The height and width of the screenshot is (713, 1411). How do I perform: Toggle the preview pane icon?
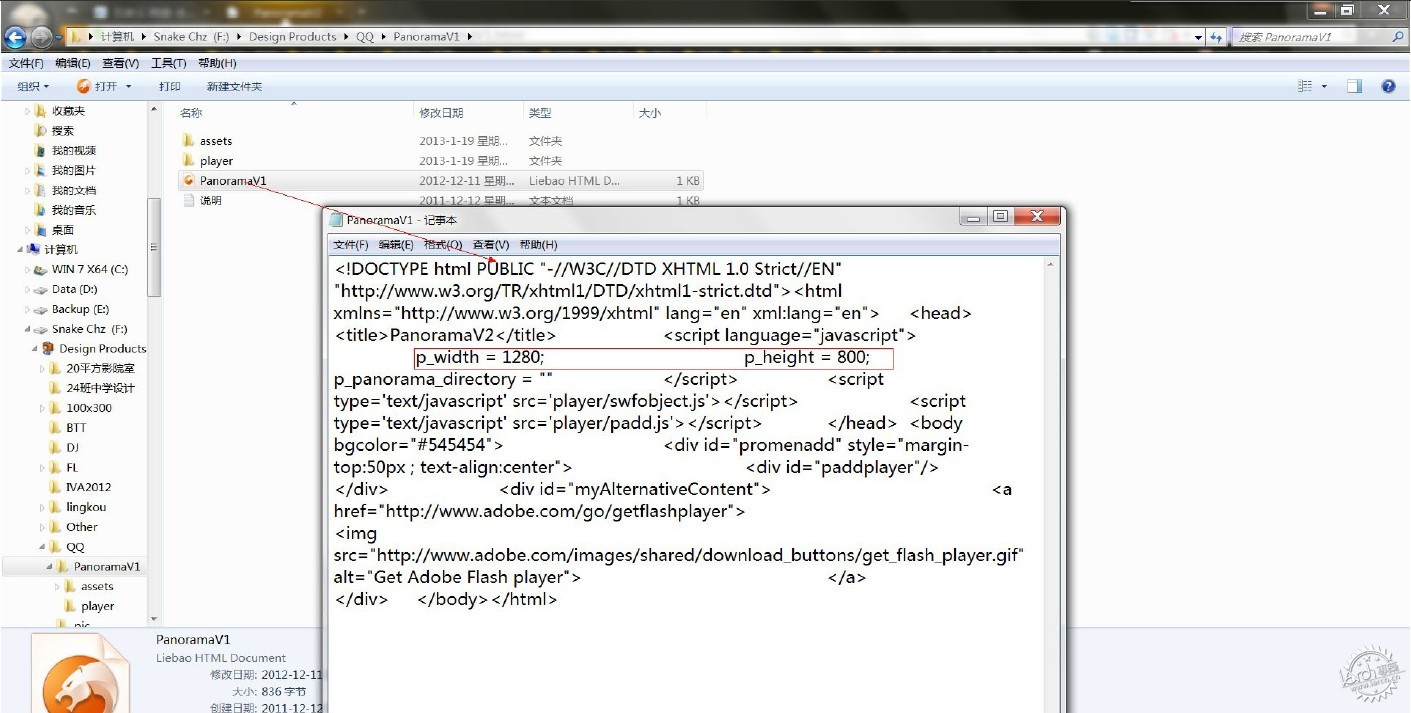[1354, 87]
